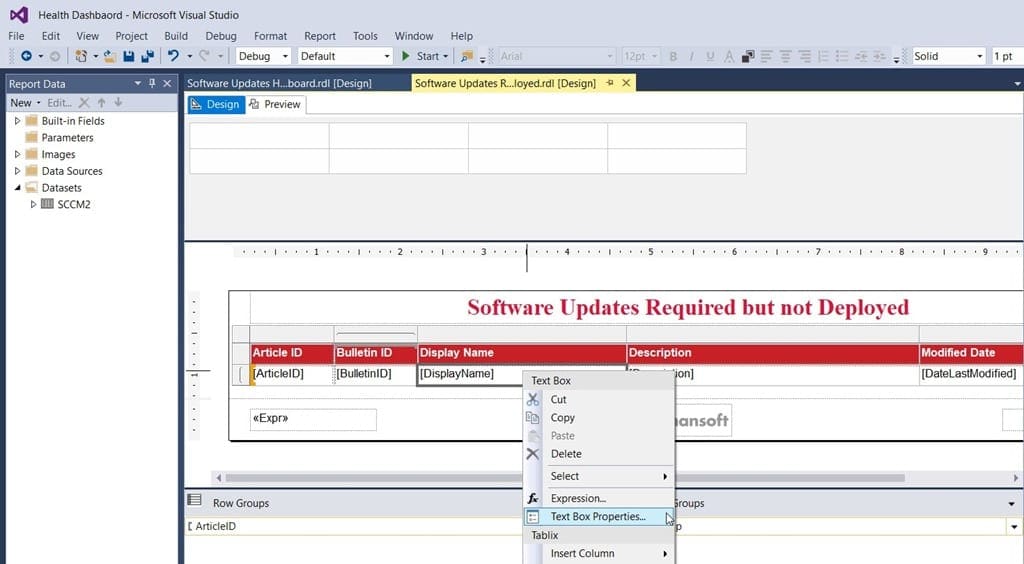This screenshot has width=1024, height=564.
Task: Click the Navigate Backward arrow icon
Action: tap(27, 56)
